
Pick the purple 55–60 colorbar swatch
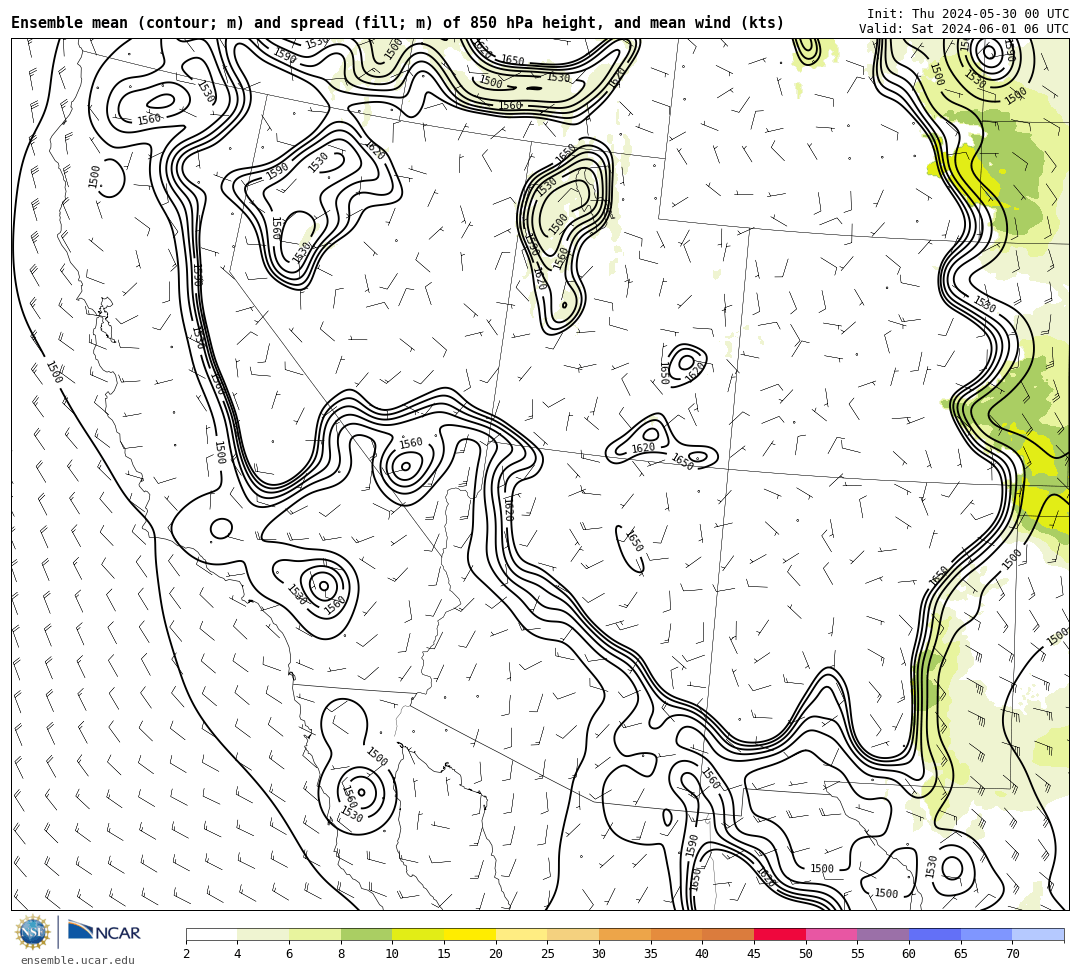[883, 934]
